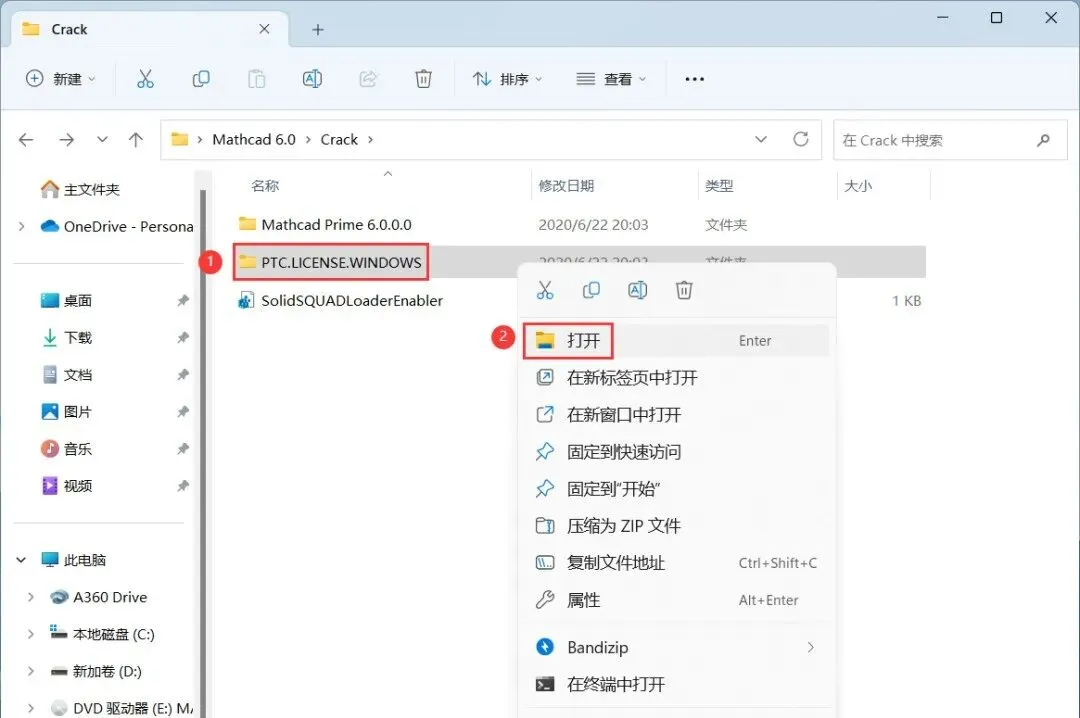Select DVD 驱动器 (E:) drive
The image size is (1080, 718).
tap(121, 708)
